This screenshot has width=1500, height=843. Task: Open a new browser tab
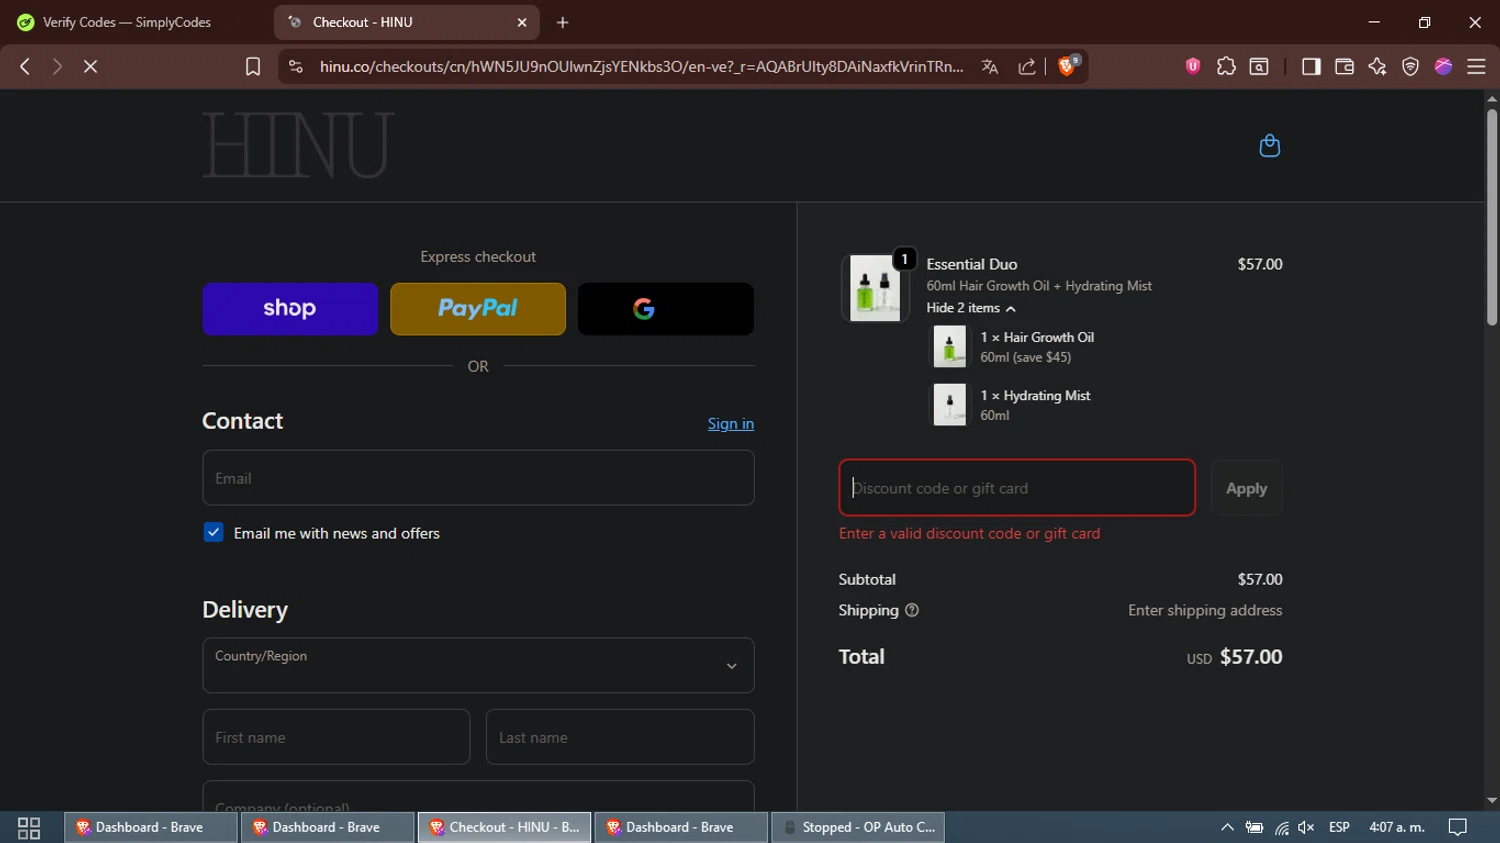point(563,22)
